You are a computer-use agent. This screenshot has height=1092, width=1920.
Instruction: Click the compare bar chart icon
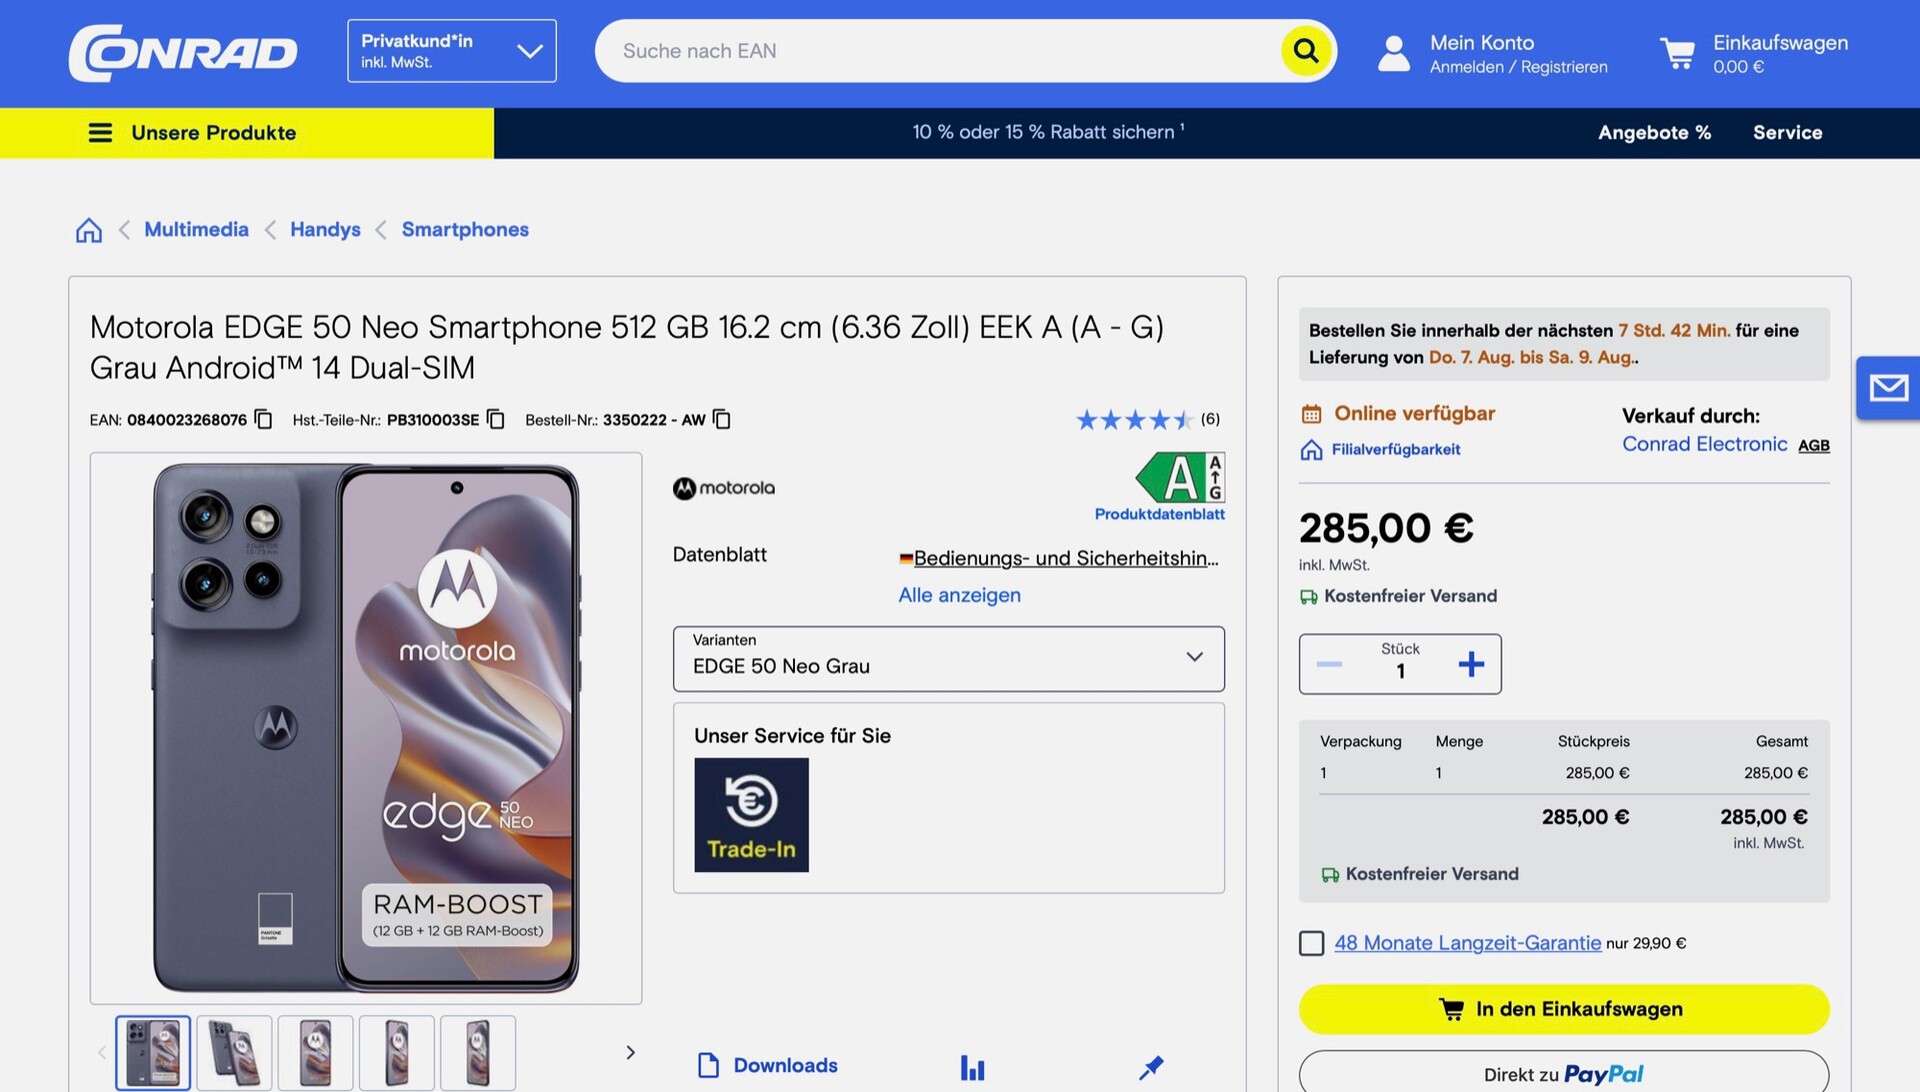(972, 1067)
